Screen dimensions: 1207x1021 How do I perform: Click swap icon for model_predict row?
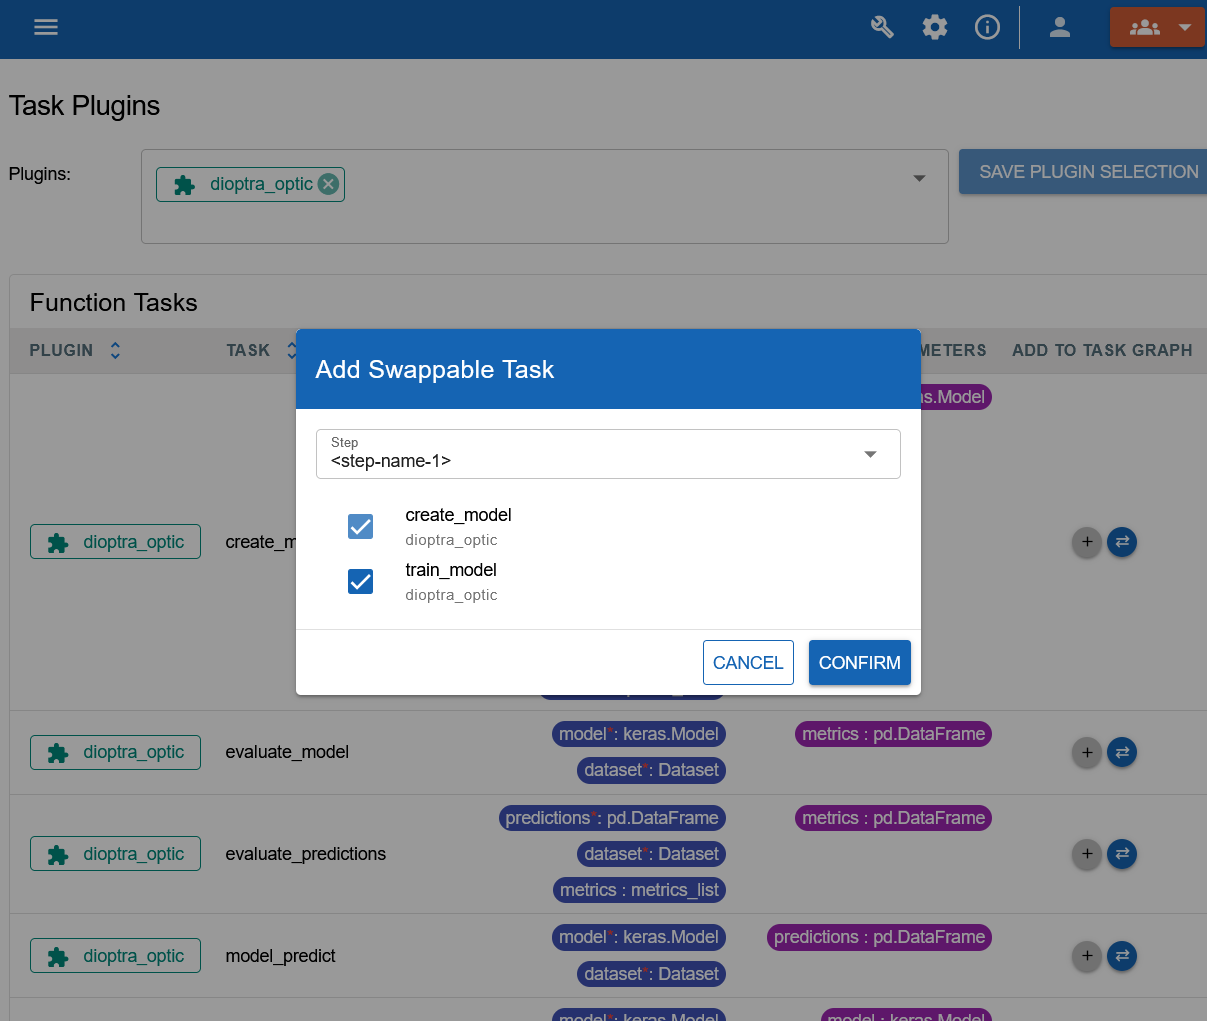point(1122,956)
